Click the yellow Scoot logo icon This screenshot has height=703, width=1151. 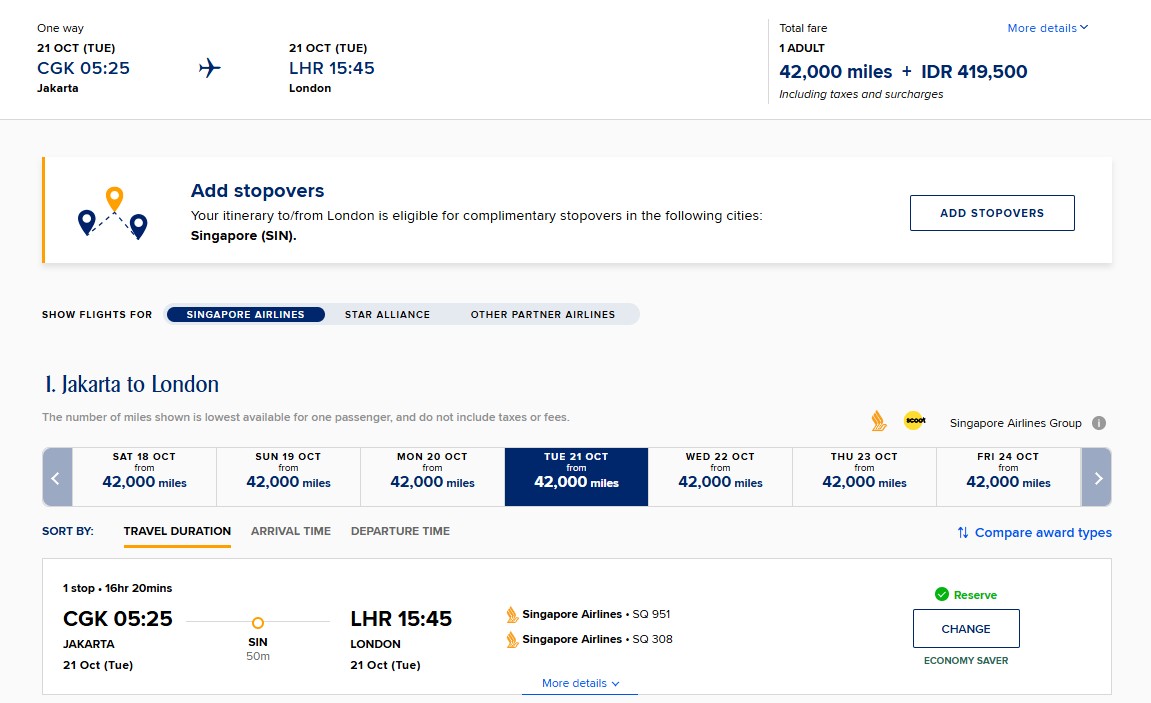point(914,421)
